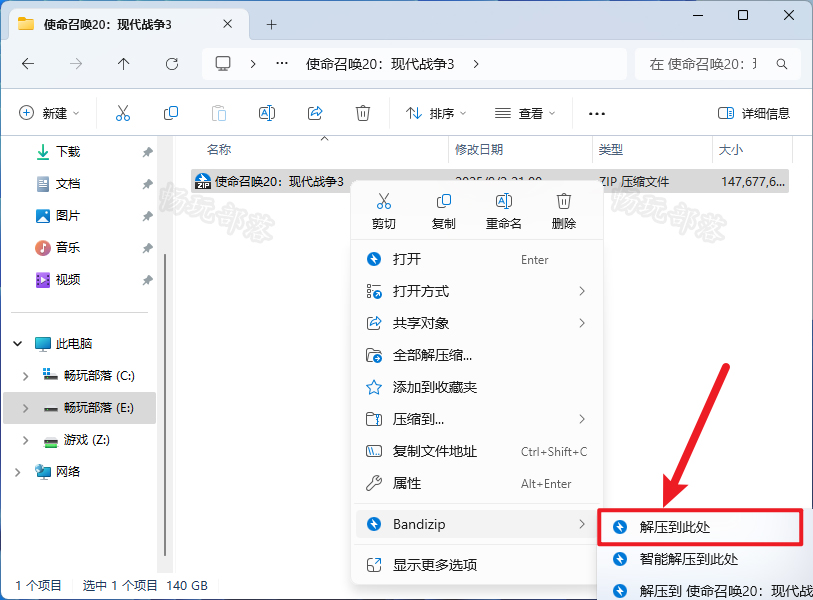Open the 压缩到... submenu
The image size is (813, 600).
click(477, 419)
